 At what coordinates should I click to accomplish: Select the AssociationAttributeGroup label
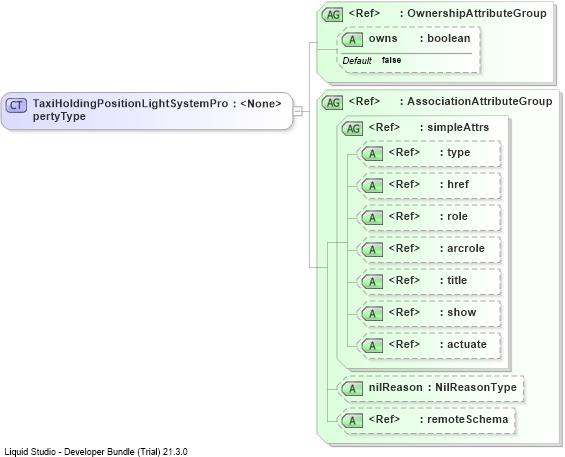click(x=480, y=102)
